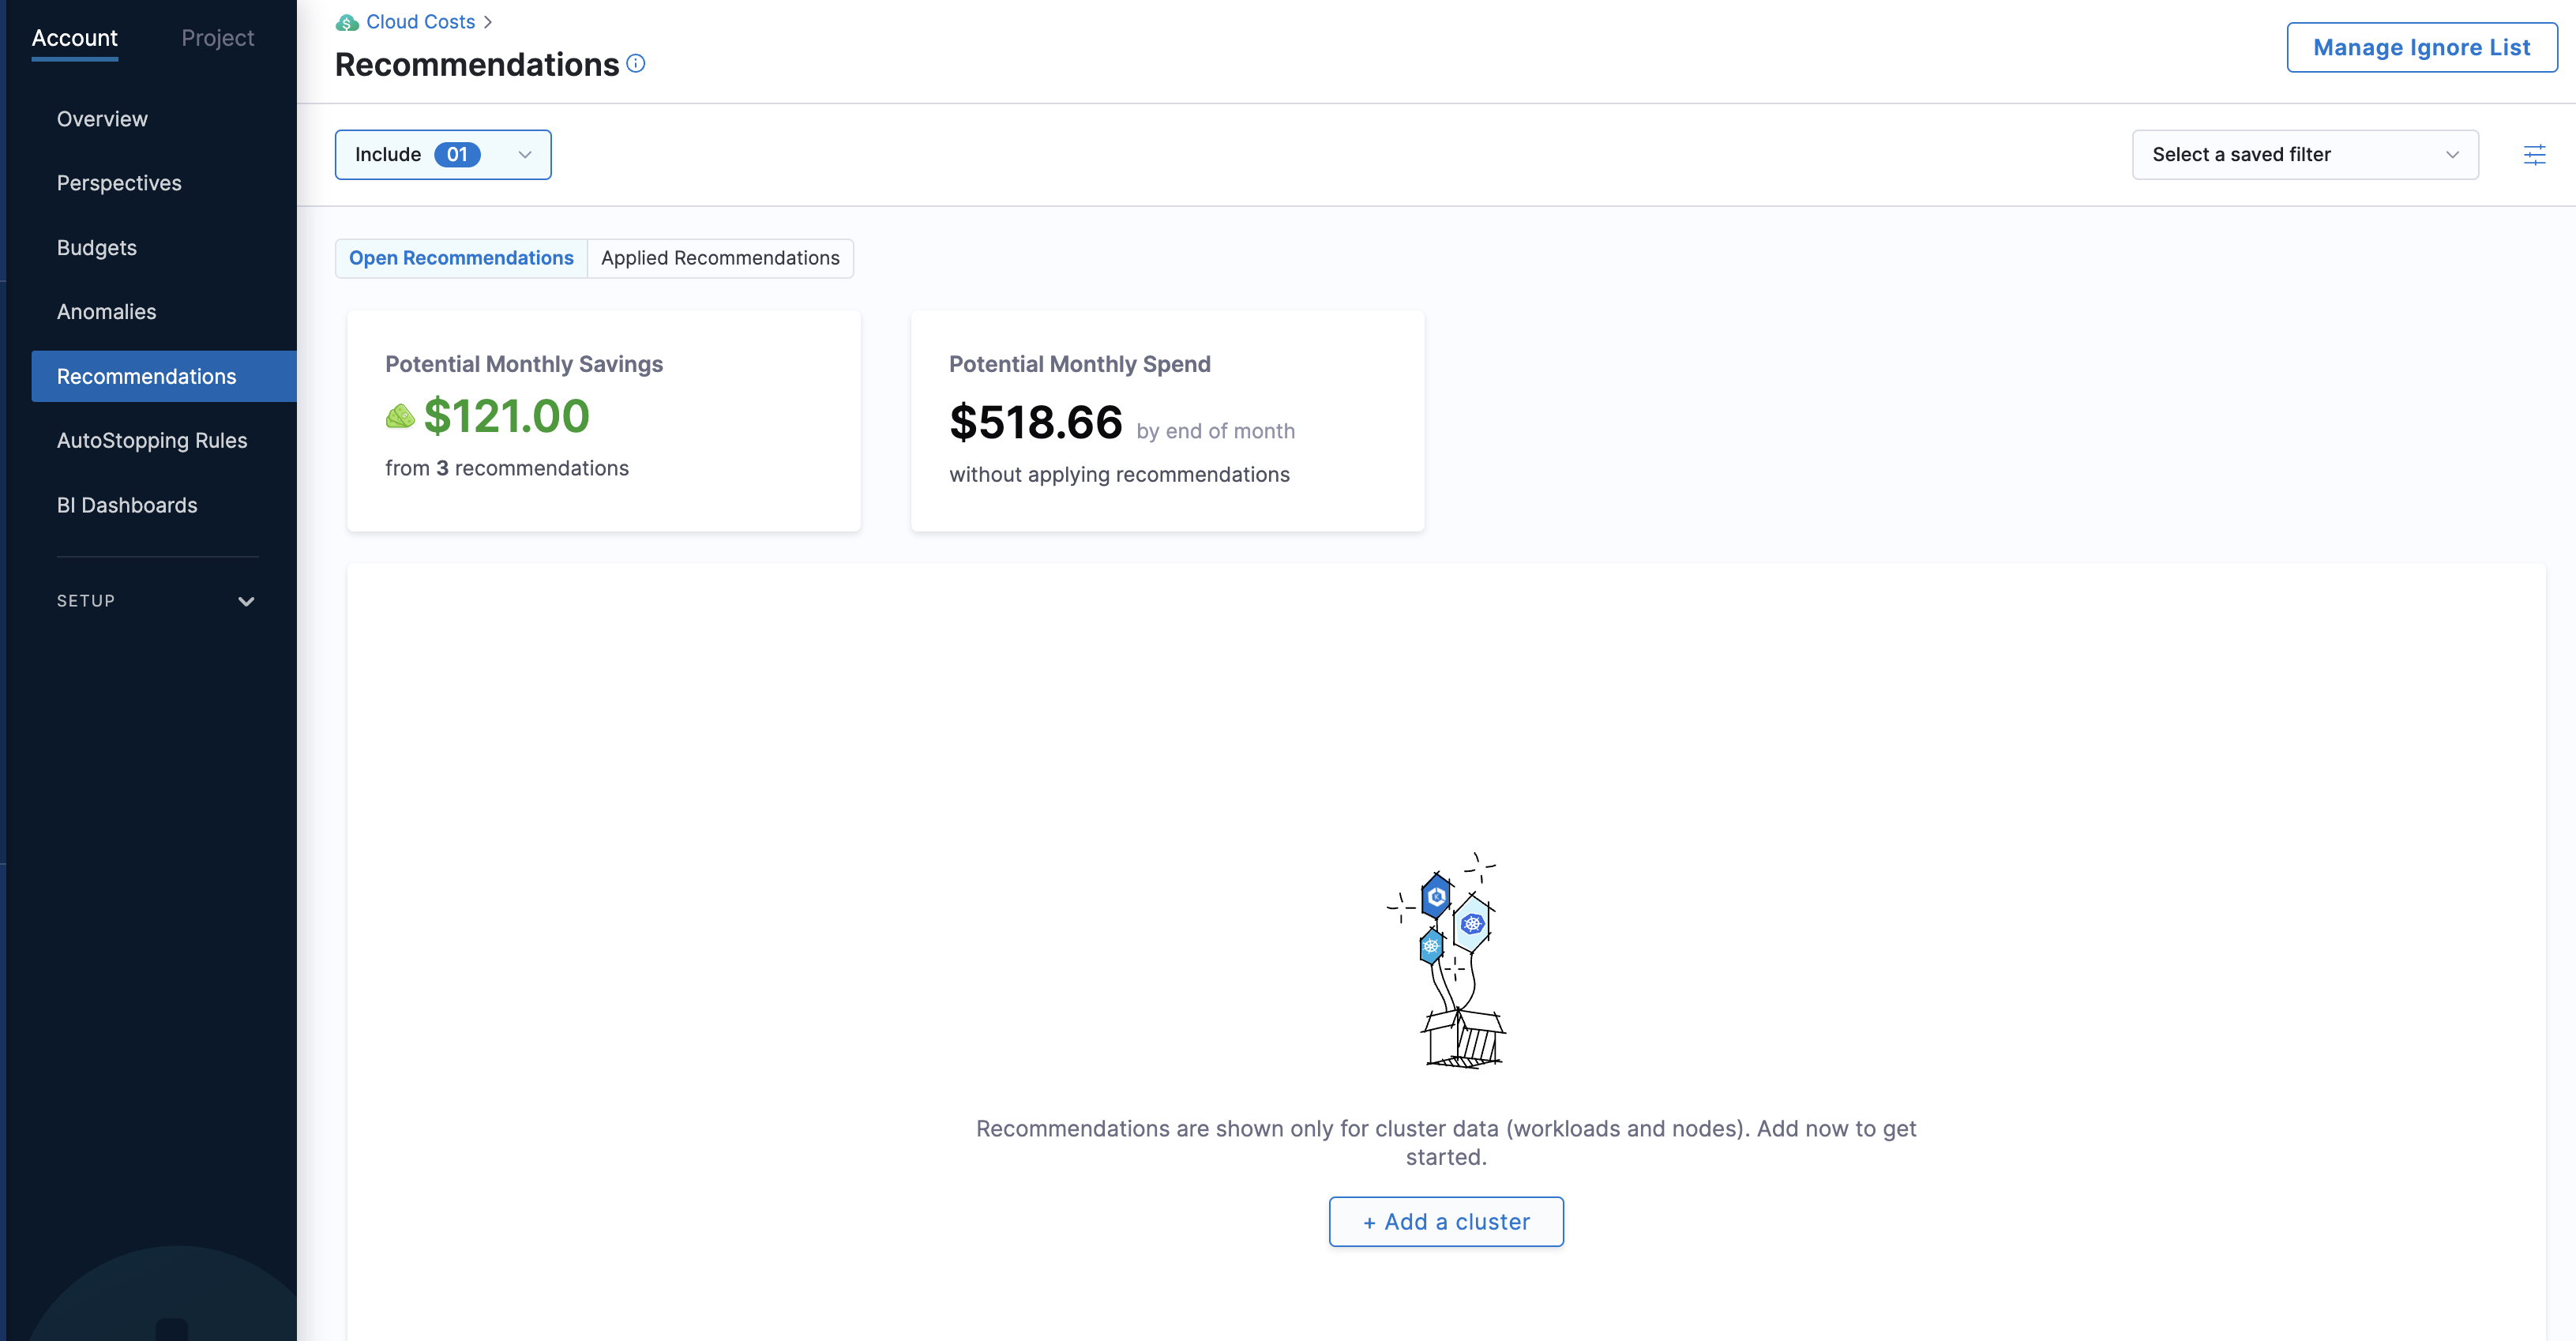Switch to the Project scope tab

(217, 38)
